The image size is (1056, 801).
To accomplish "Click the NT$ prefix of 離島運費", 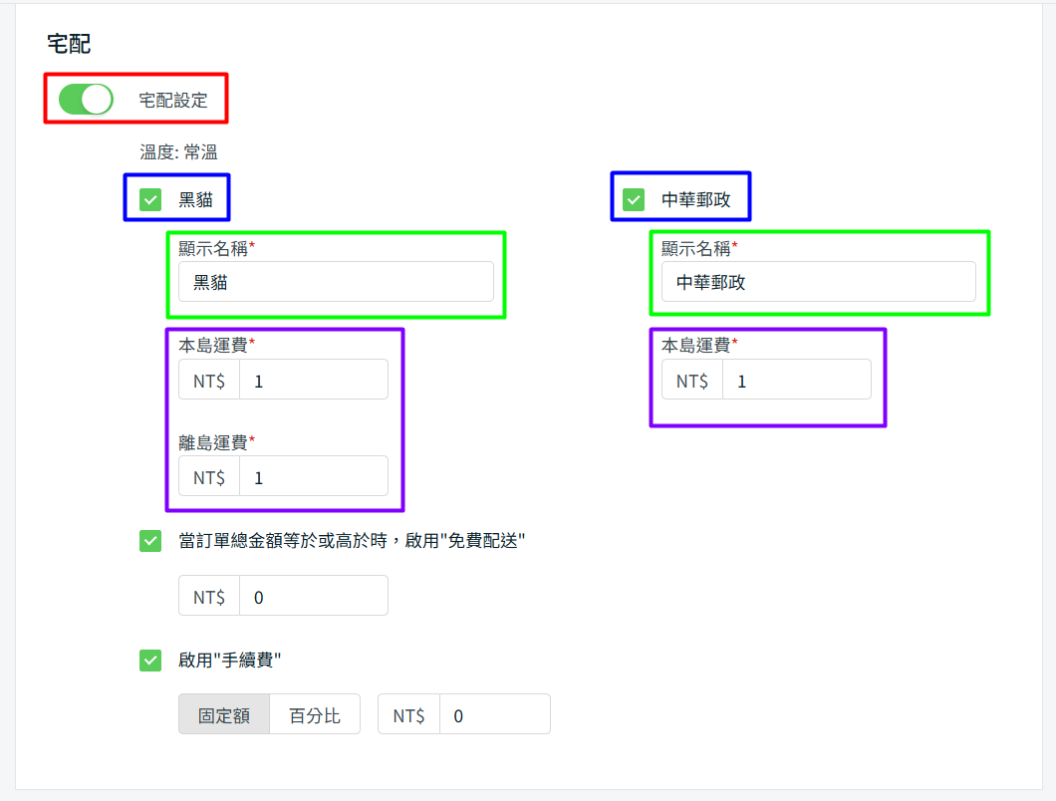I will pyautogui.click(x=209, y=478).
